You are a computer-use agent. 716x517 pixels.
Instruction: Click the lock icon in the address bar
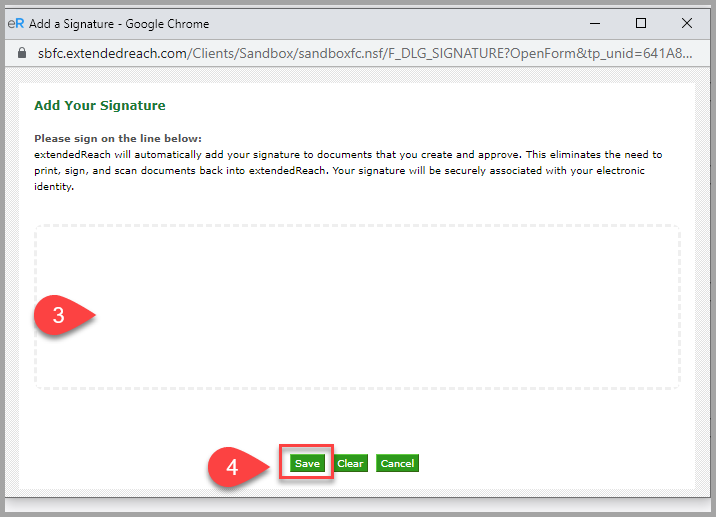click(x=22, y=53)
